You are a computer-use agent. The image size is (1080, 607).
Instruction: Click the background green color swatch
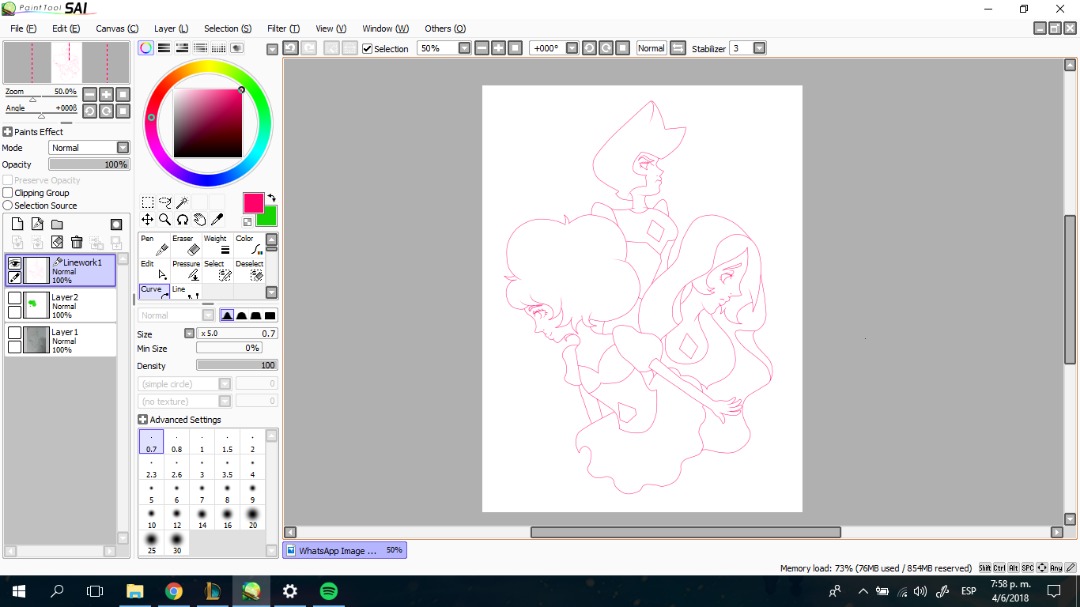(267, 216)
